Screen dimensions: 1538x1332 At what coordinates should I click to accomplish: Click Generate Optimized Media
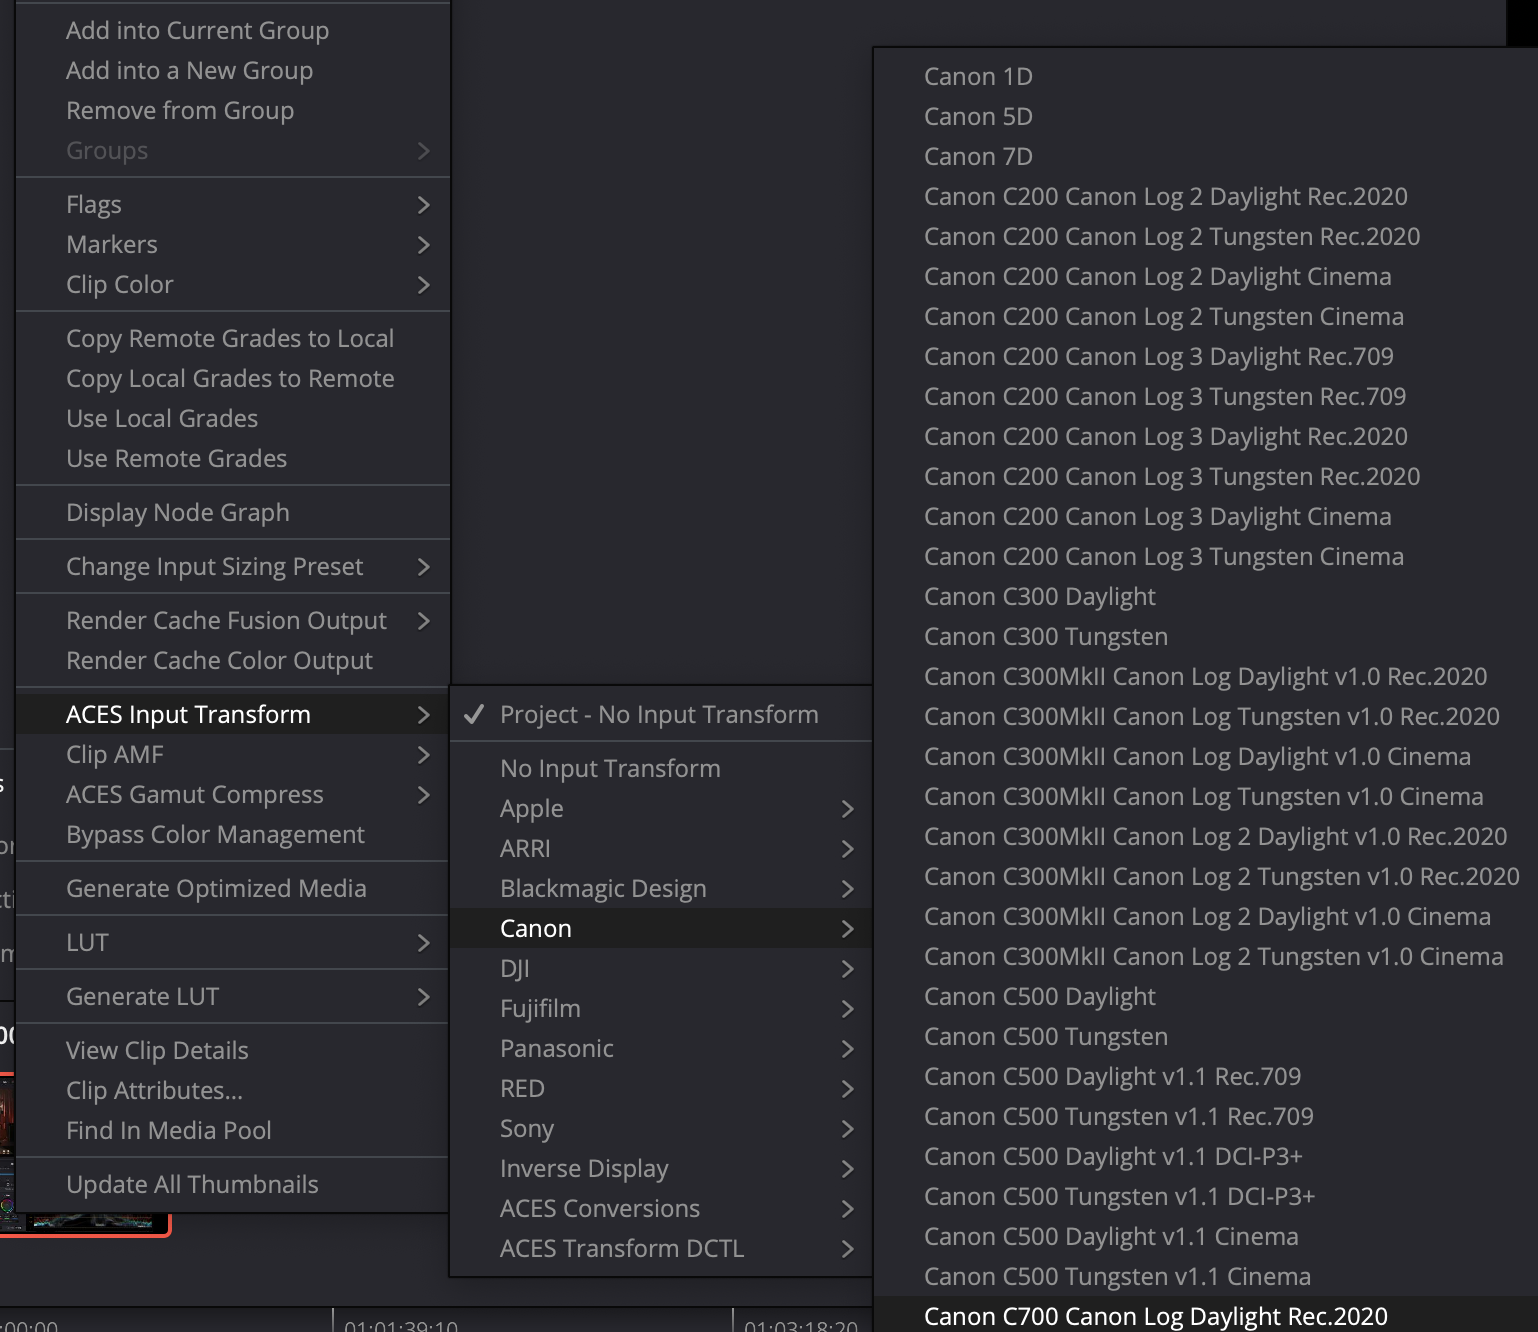(x=233, y=888)
